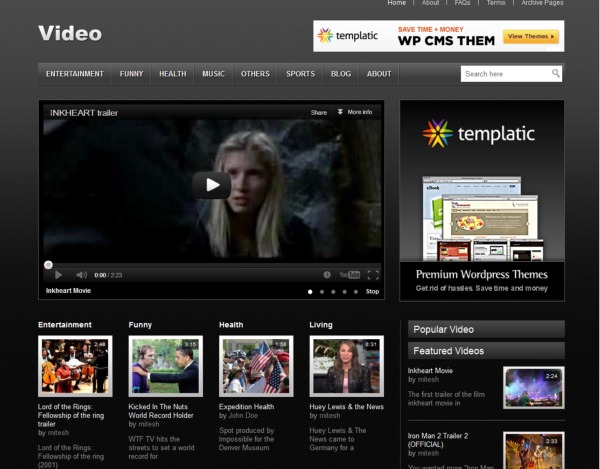The width and height of the screenshot is (600, 469).
Task: Open the Inkheart Movie title in Featured Videos
Action: pos(430,371)
